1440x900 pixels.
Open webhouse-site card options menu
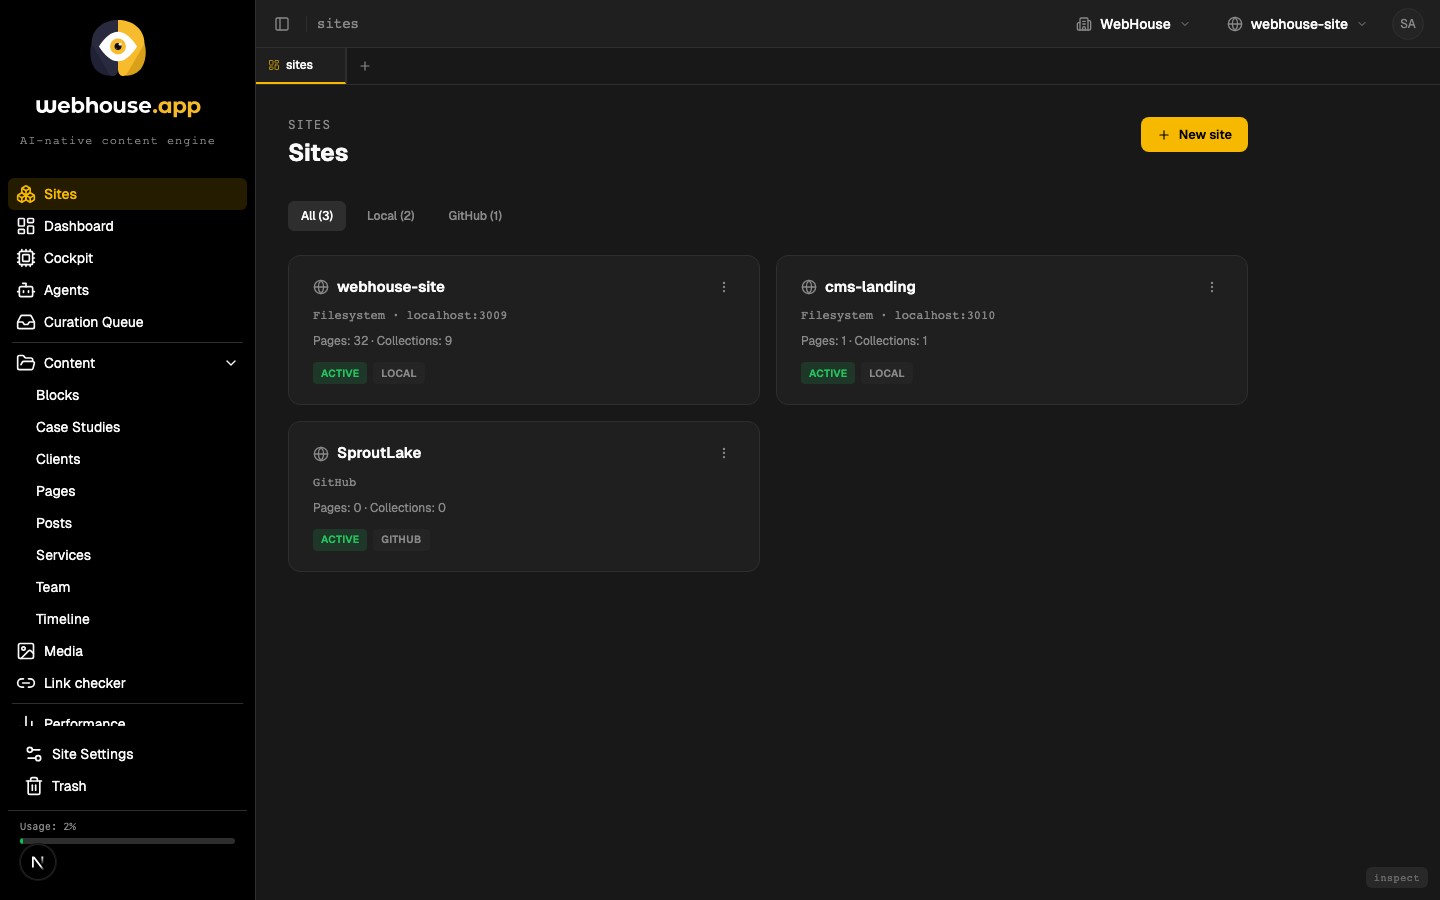(x=724, y=287)
